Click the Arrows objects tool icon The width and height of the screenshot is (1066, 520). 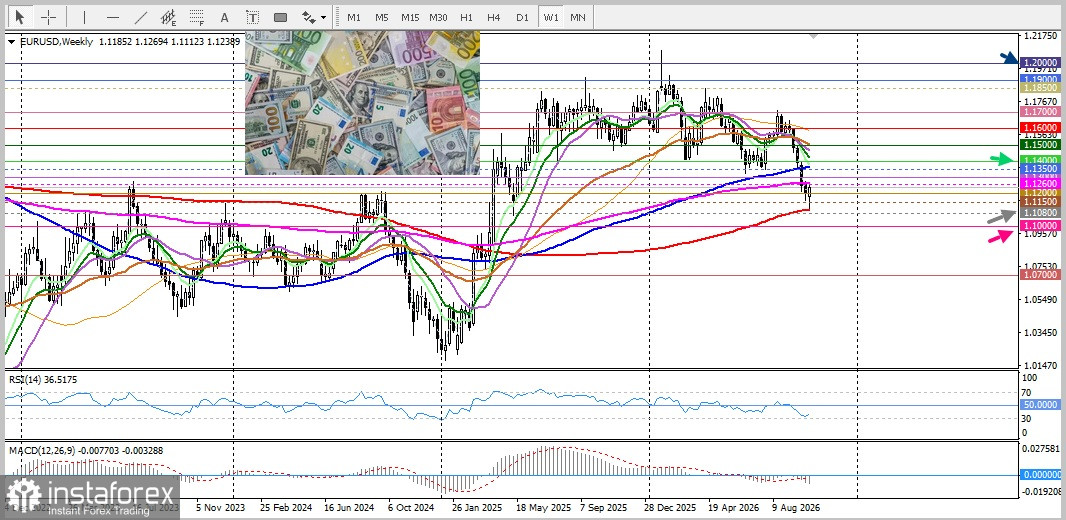tap(309, 17)
